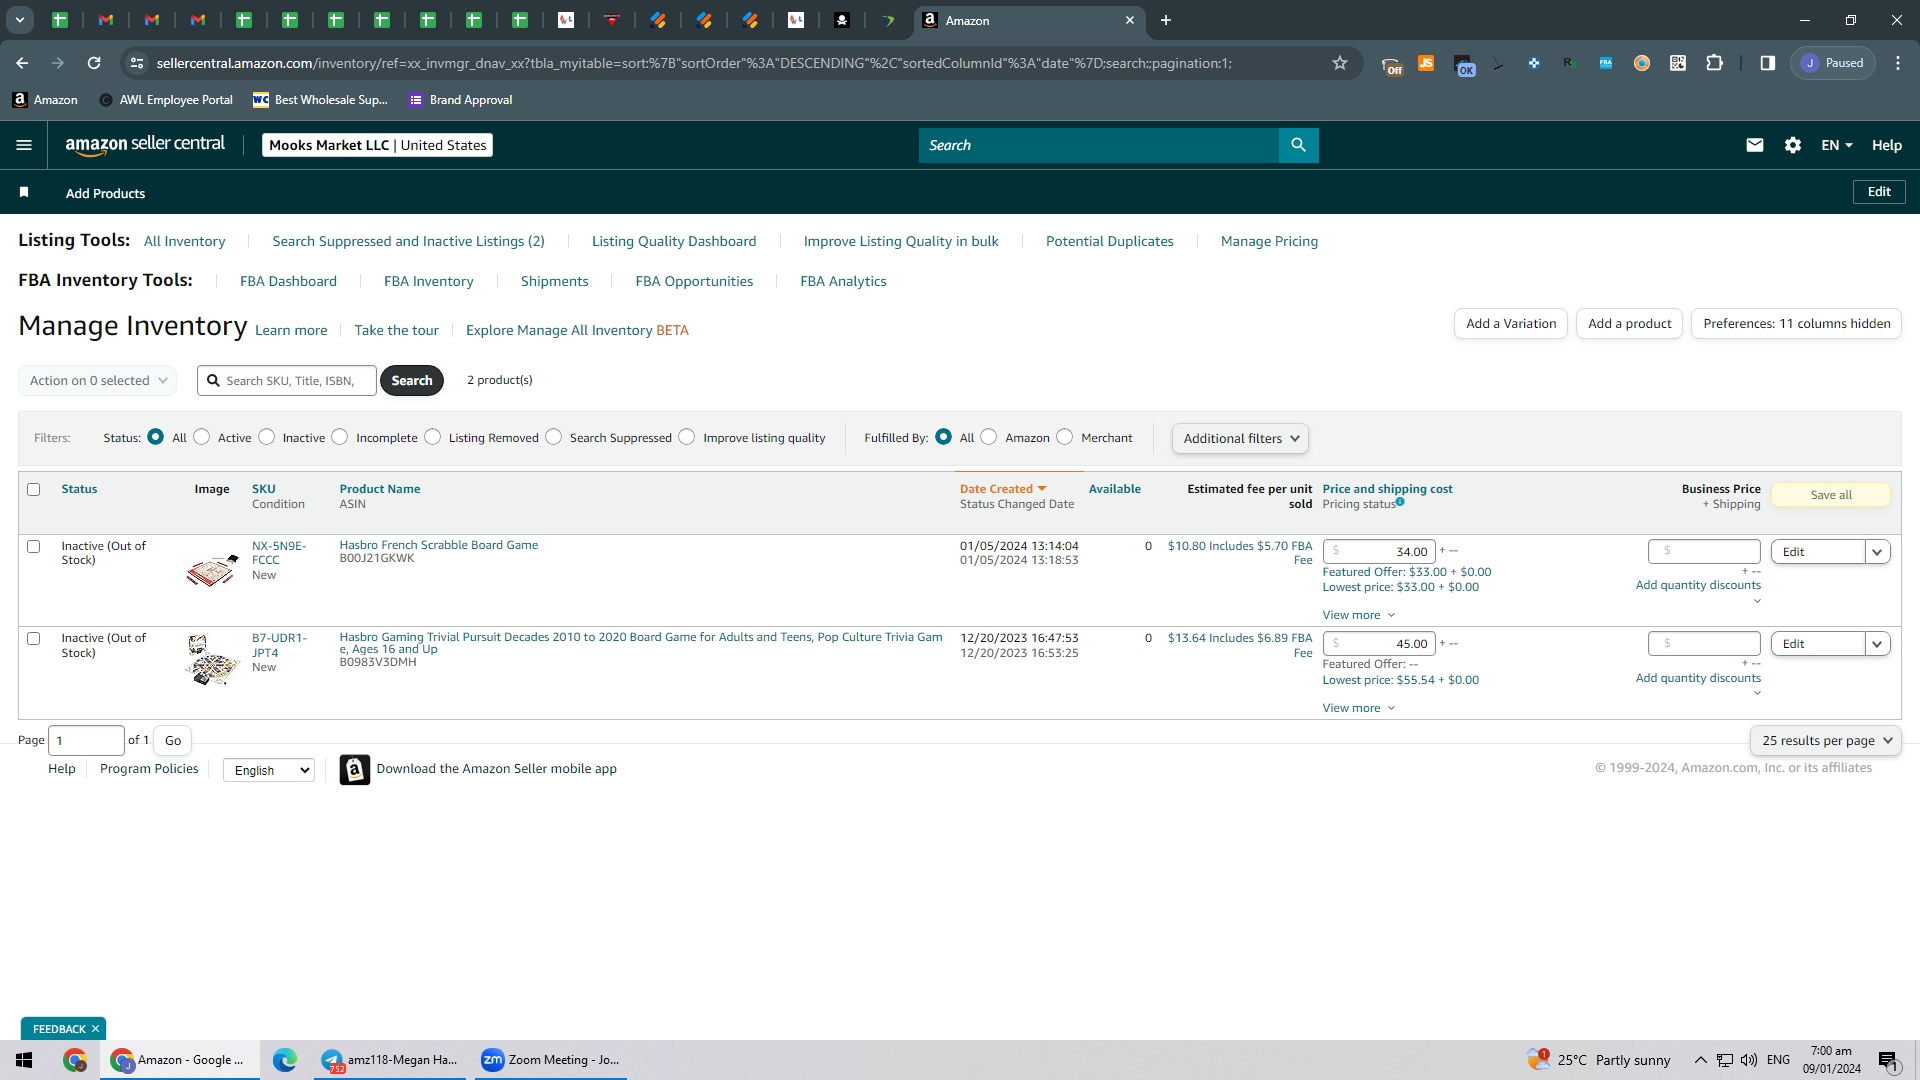The width and height of the screenshot is (1920, 1080).
Task: Open the browser extensions puzzle icon
Action: coord(1714,63)
